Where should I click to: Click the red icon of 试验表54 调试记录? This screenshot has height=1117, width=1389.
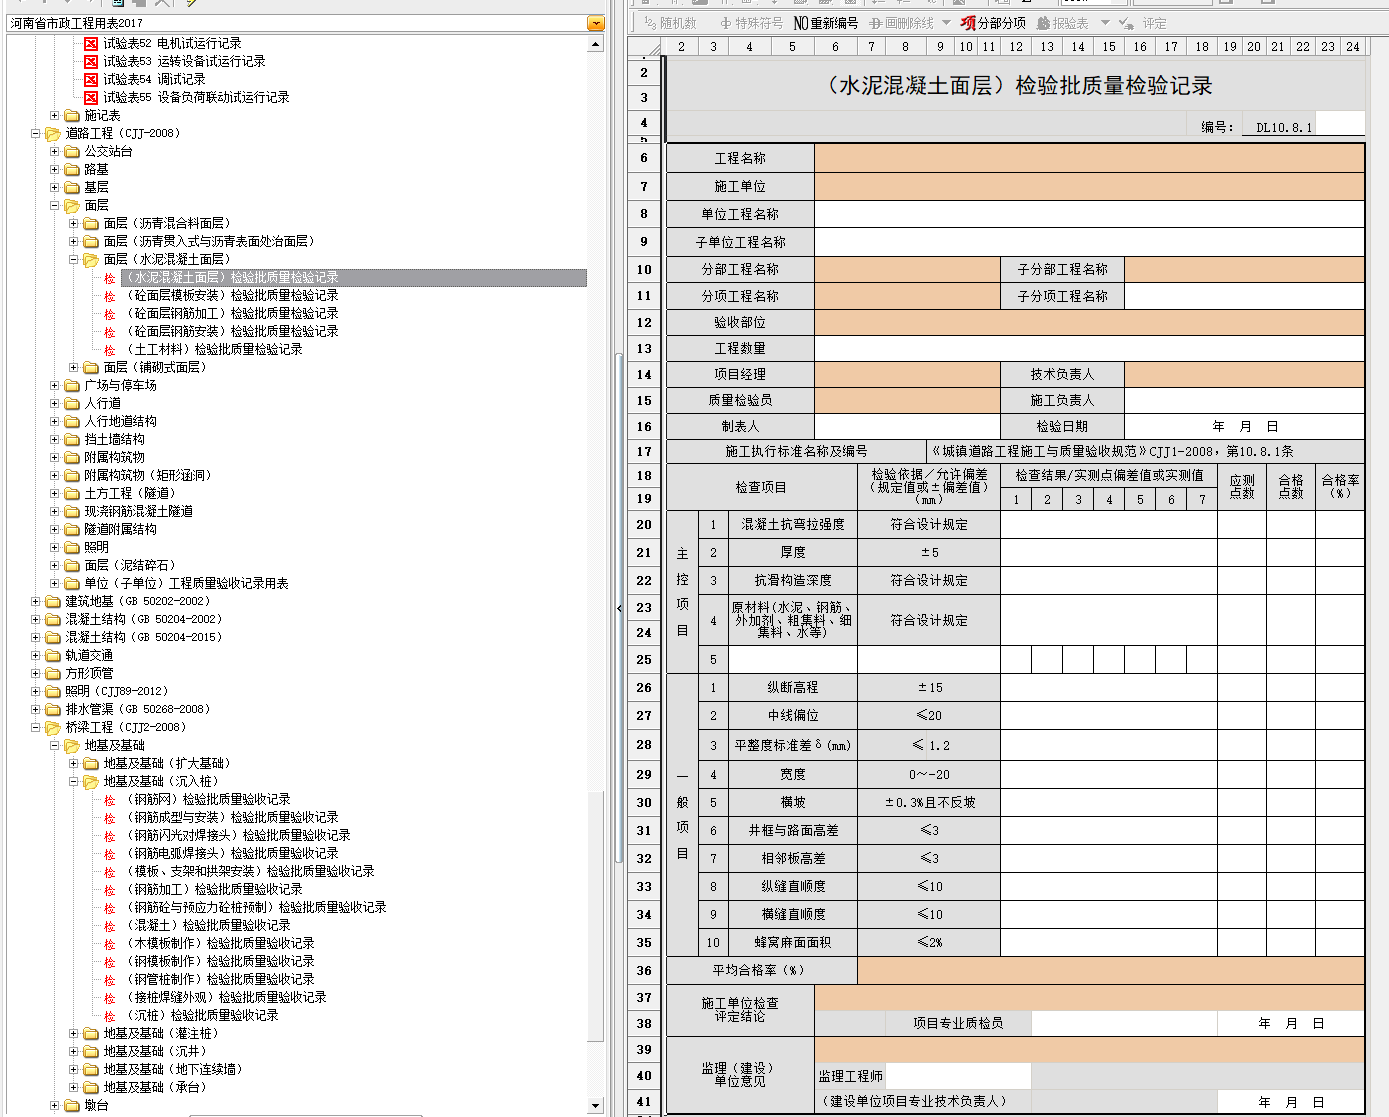(x=91, y=79)
